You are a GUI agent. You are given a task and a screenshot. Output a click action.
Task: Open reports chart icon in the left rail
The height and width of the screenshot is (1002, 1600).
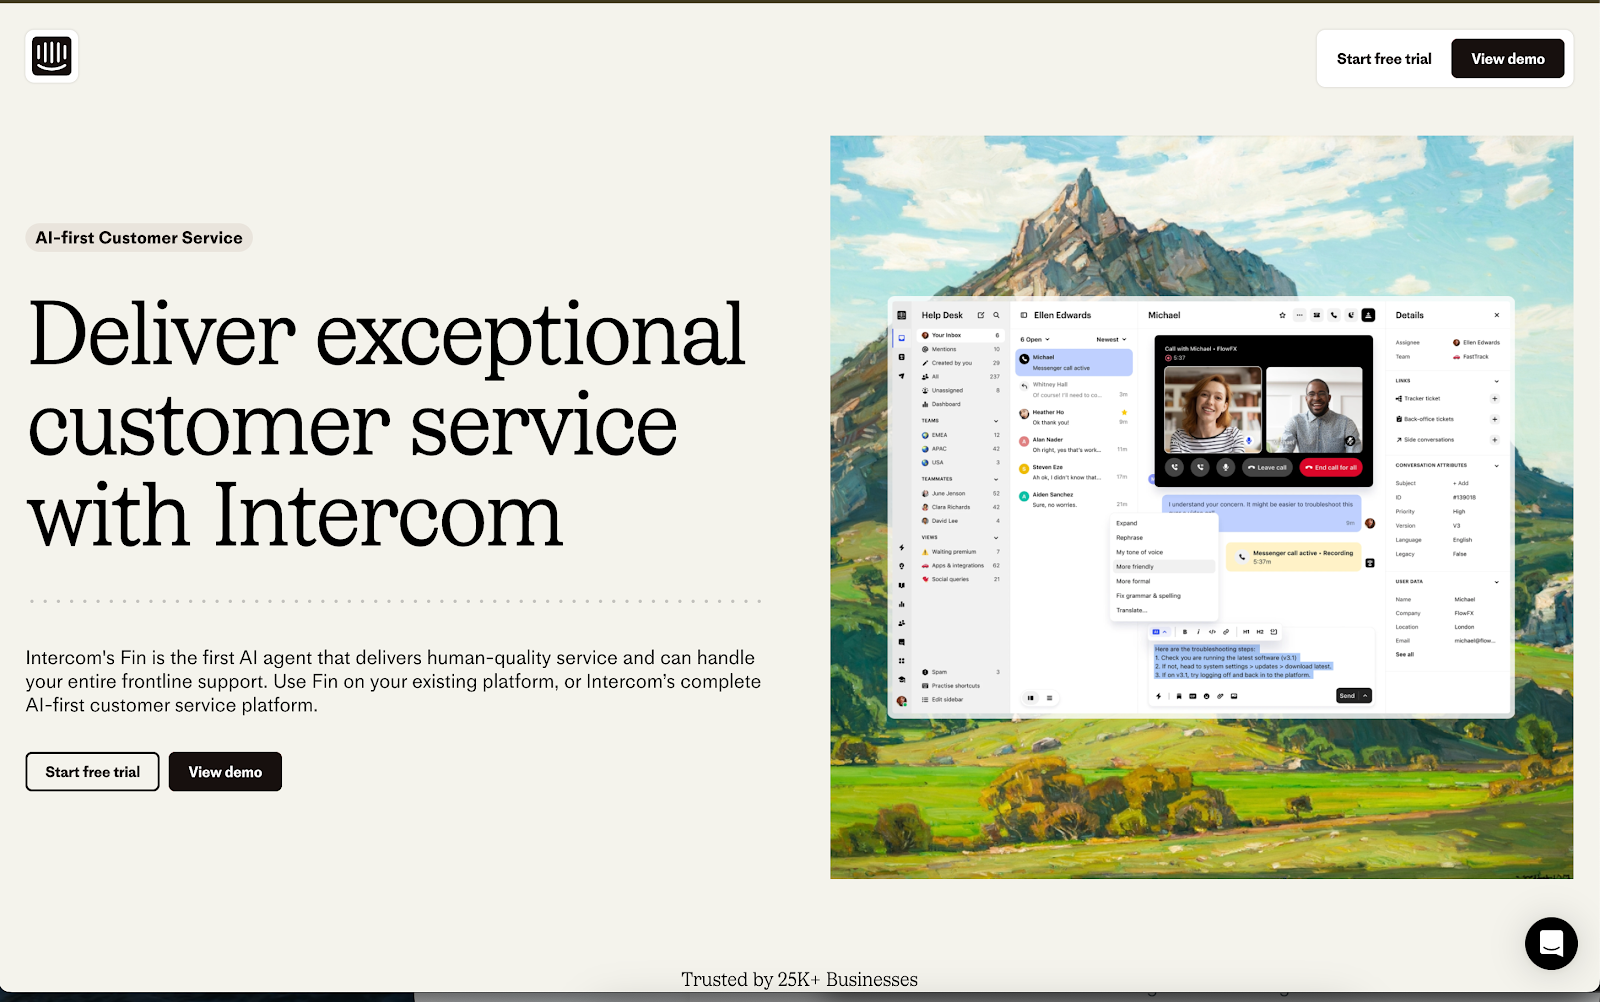pyautogui.click(x=901, y=604)
